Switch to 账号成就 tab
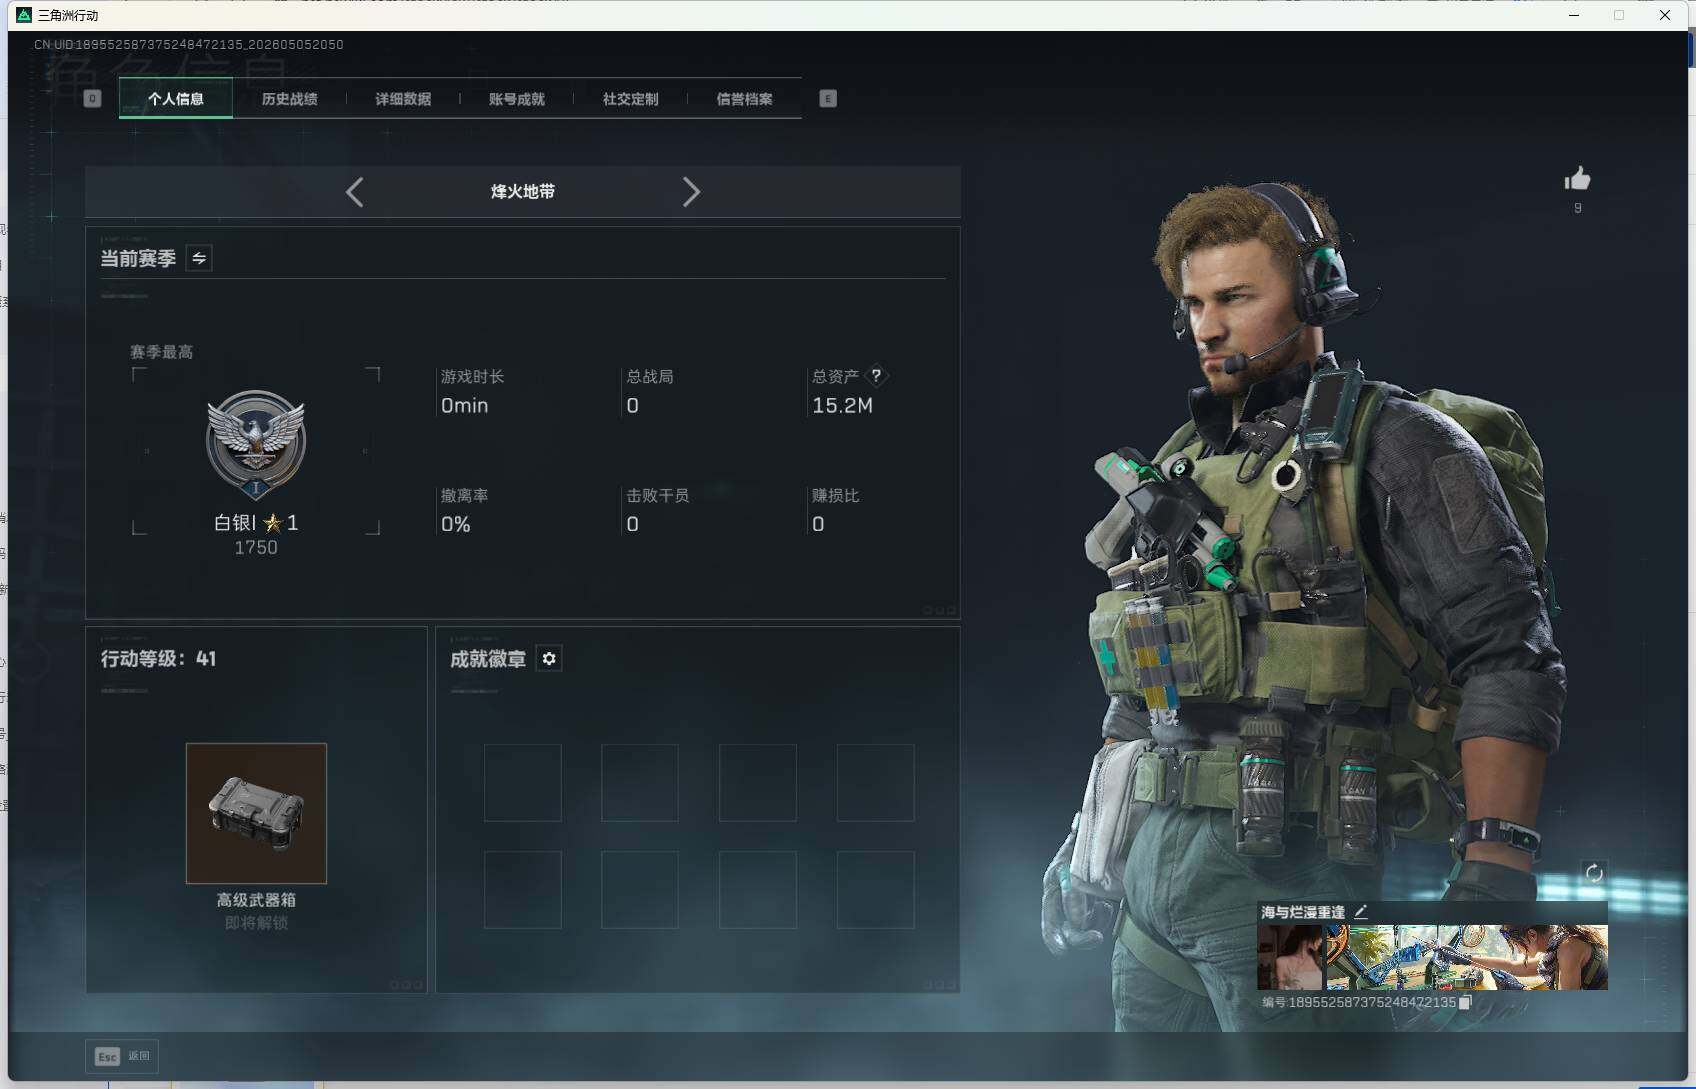1696x1089 pixels. pos(517,98)
